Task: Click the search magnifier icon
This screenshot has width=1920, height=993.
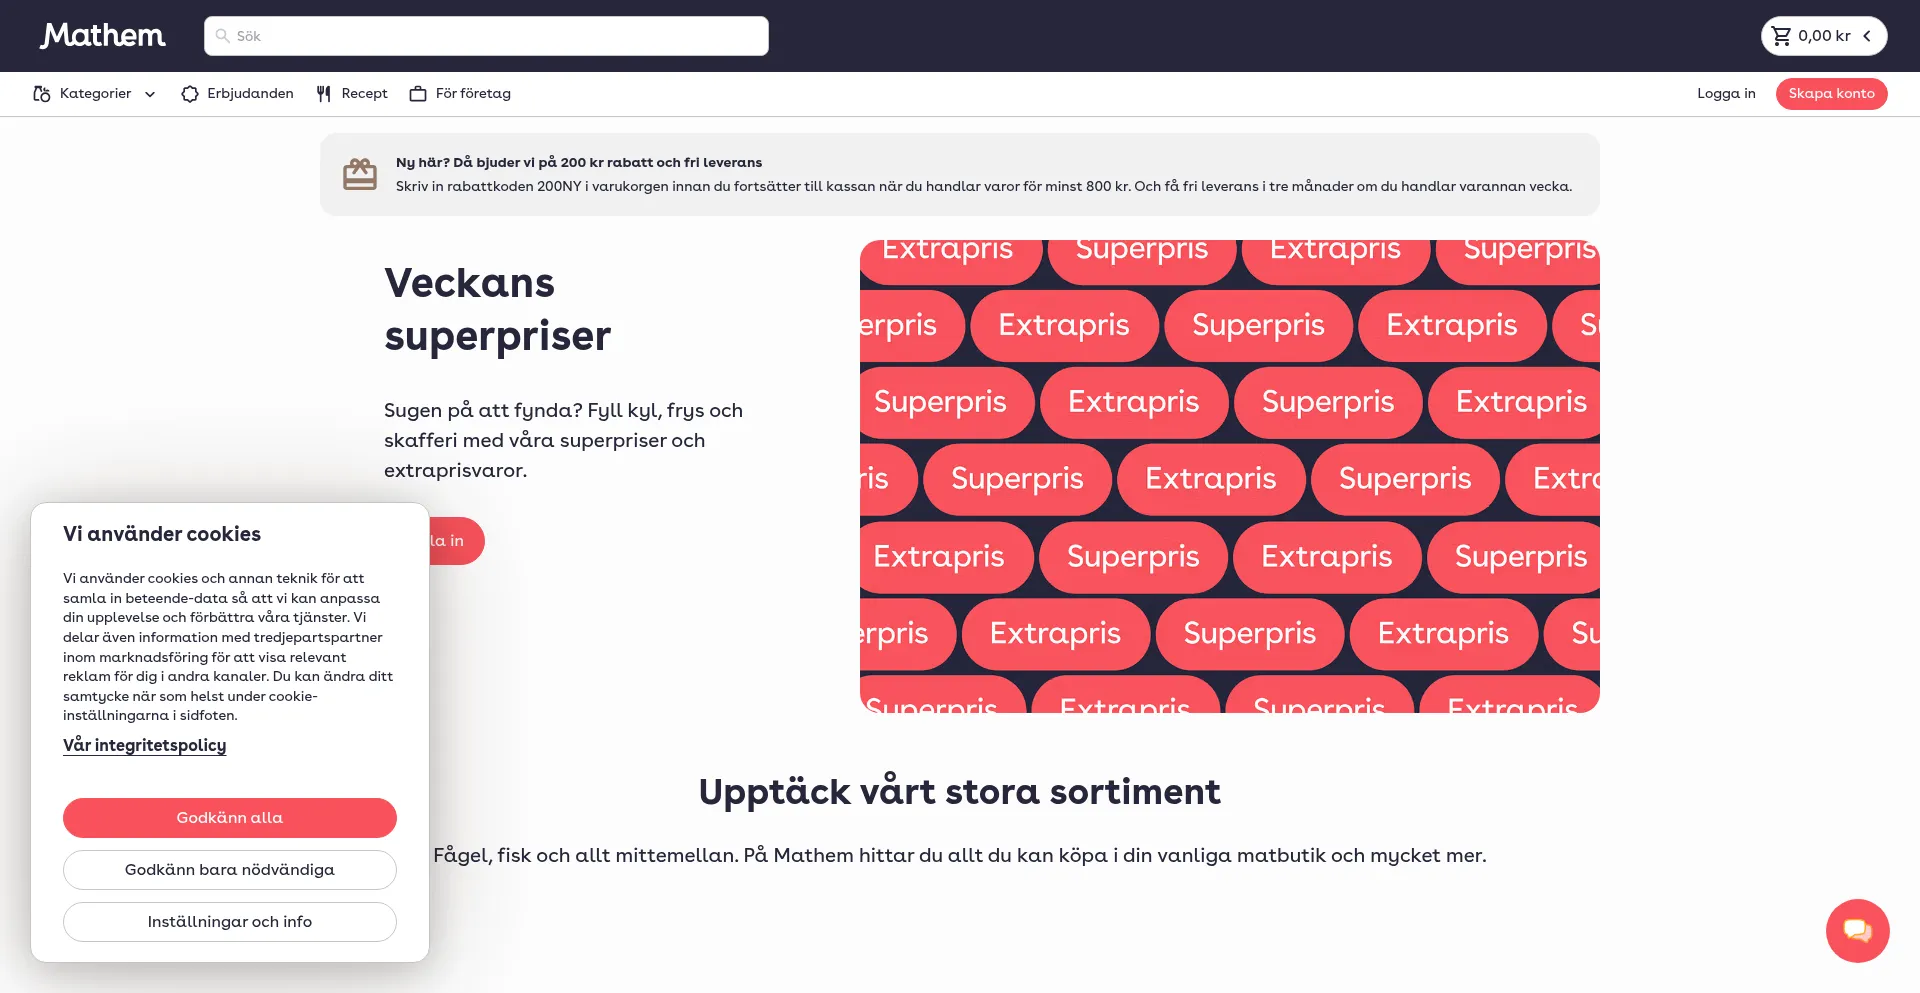Action: 223,36
